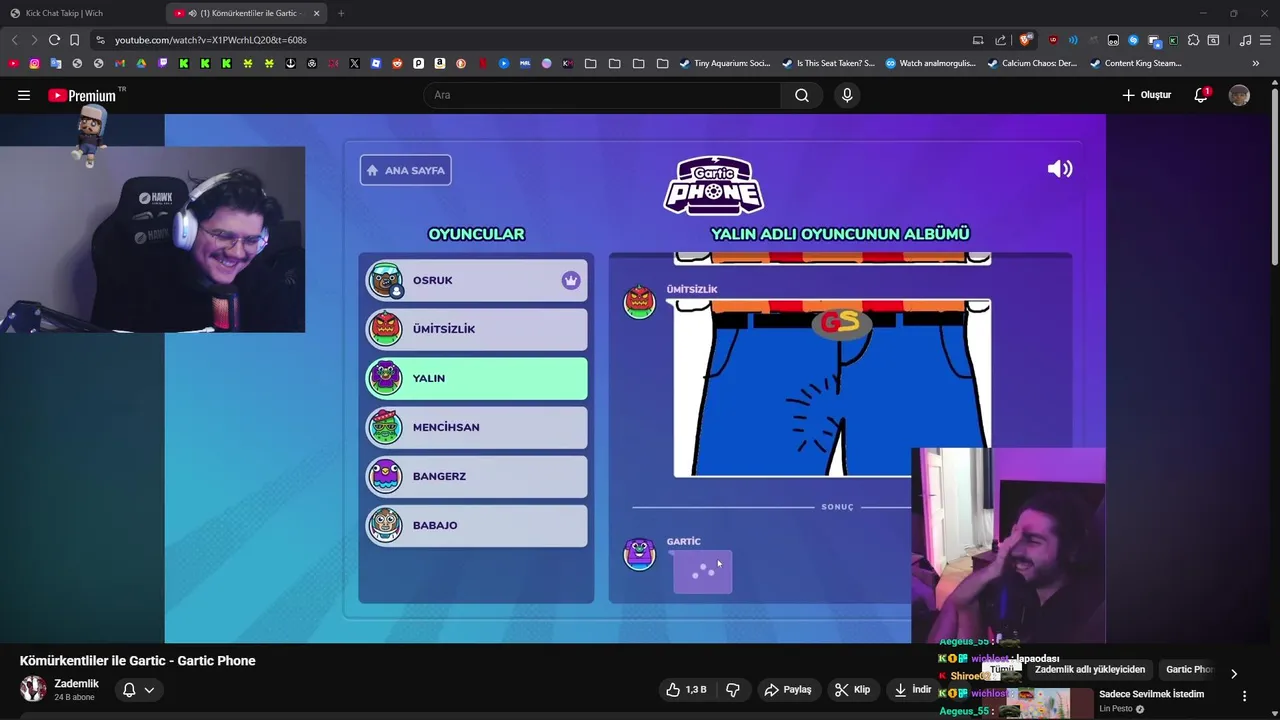The image size is (1280, 720).
Task: Select player ÜMİTSİZLİK in the list
Action: tap(476, 329)
